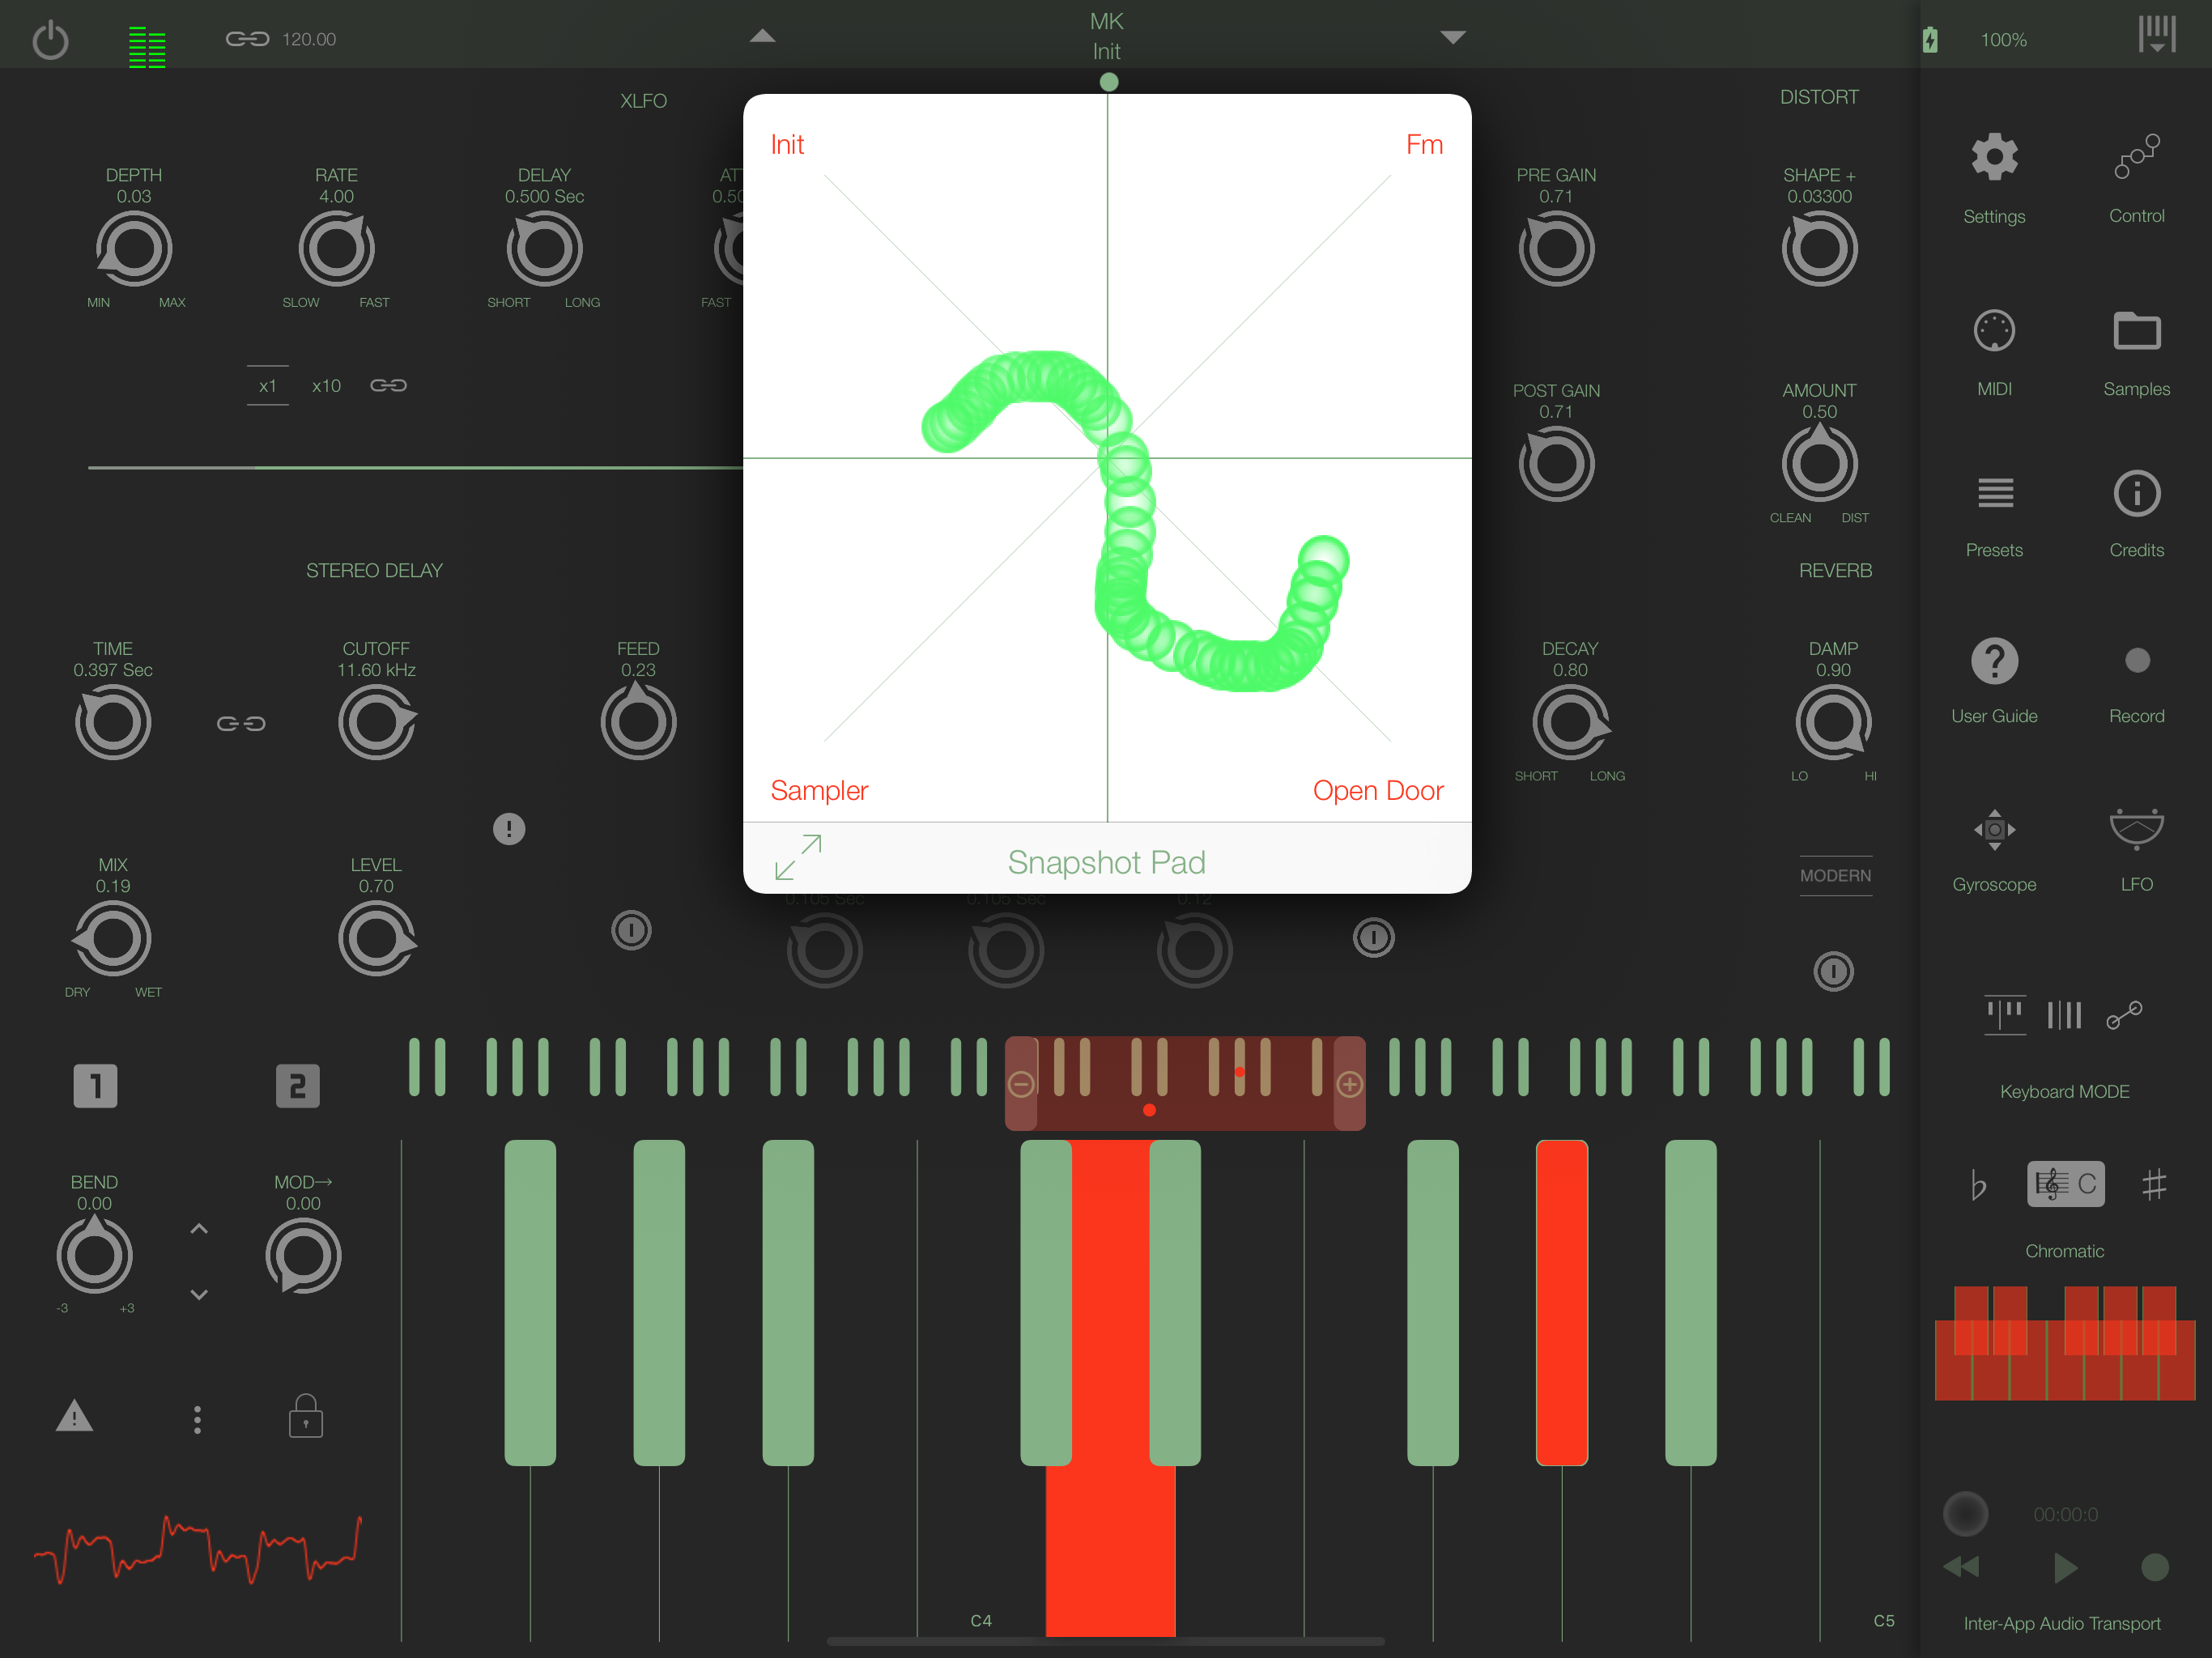Click the BEND knob

click(94, 1255)
